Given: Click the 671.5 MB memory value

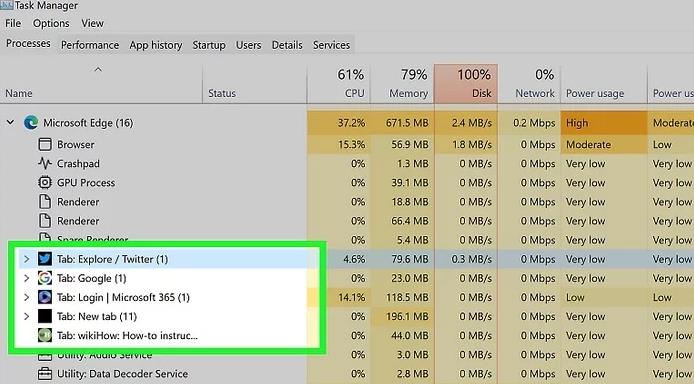Looking at the screenshot, I should tap(407, 123).
